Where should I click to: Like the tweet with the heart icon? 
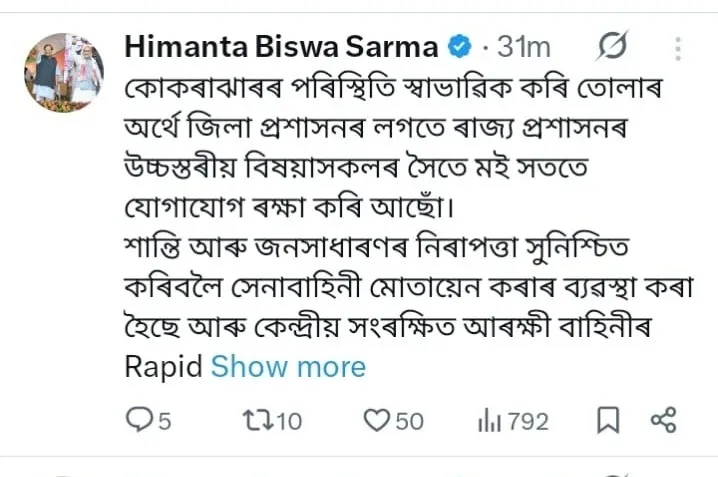tap(375, 421)
